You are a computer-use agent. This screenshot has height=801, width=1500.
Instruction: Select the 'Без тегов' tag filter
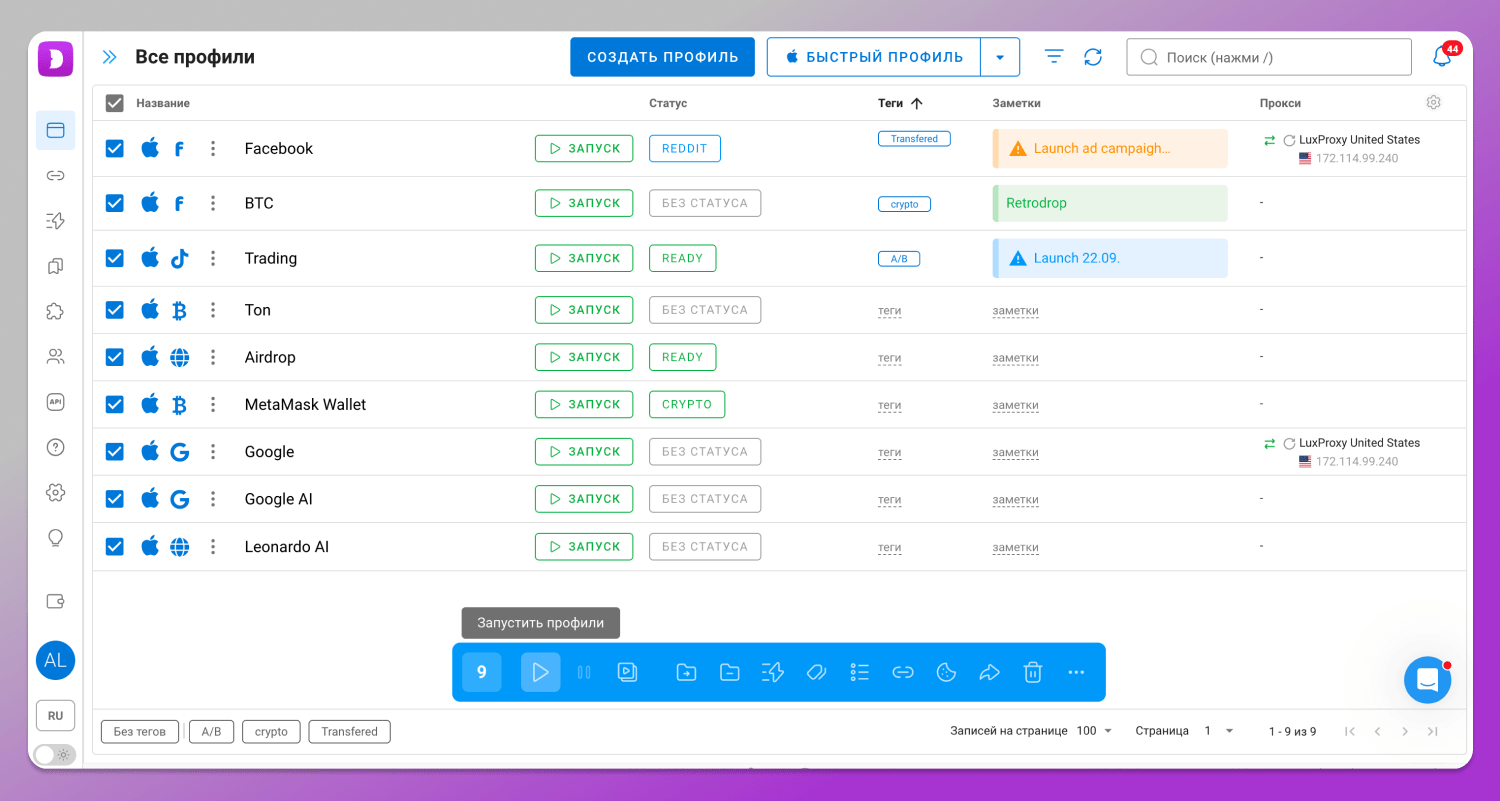(x=140, y=732)
